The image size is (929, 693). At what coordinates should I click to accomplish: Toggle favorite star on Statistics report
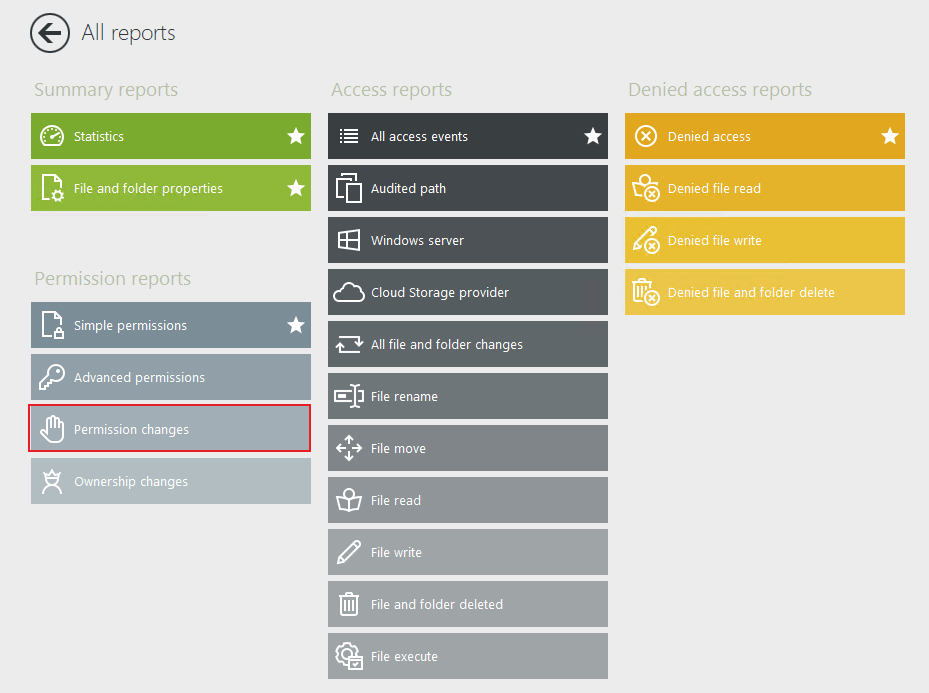point(296,136)
